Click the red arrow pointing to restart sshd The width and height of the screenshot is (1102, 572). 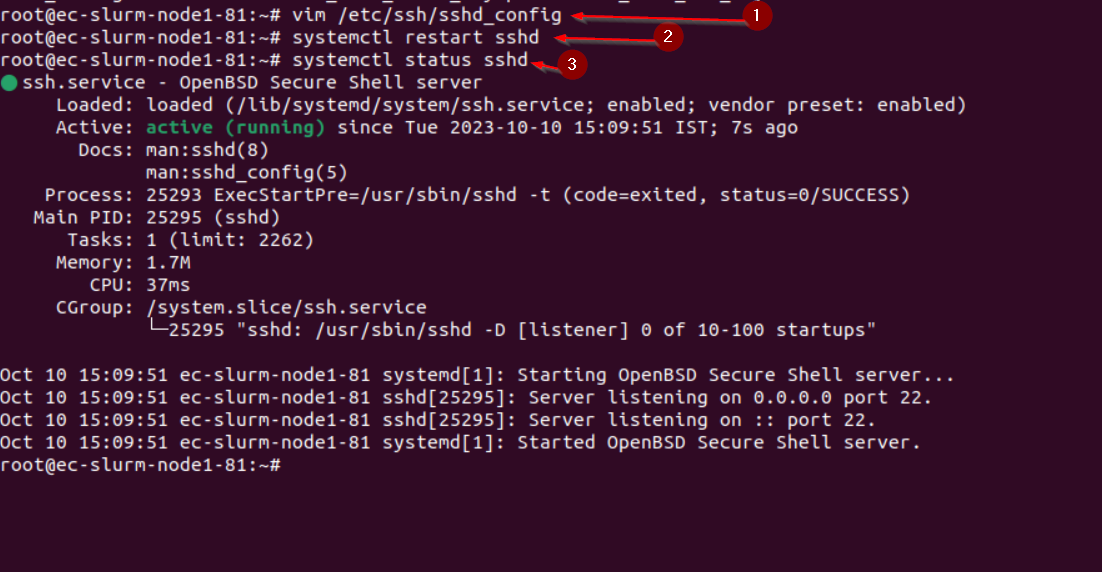click(604, 39)
